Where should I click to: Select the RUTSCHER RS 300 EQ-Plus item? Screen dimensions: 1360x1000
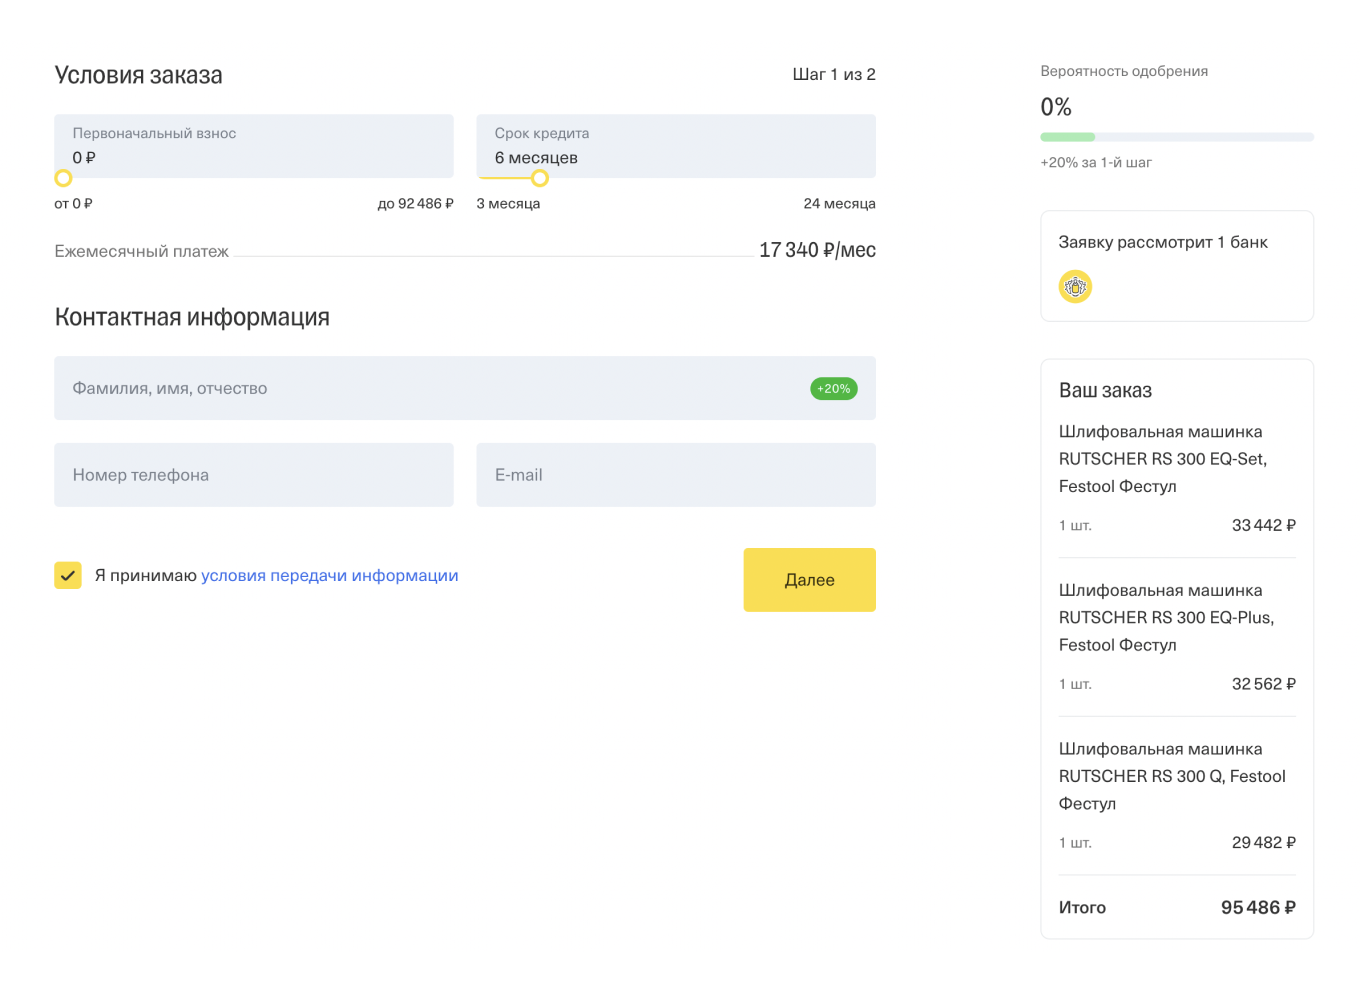tap(1166, 618)
